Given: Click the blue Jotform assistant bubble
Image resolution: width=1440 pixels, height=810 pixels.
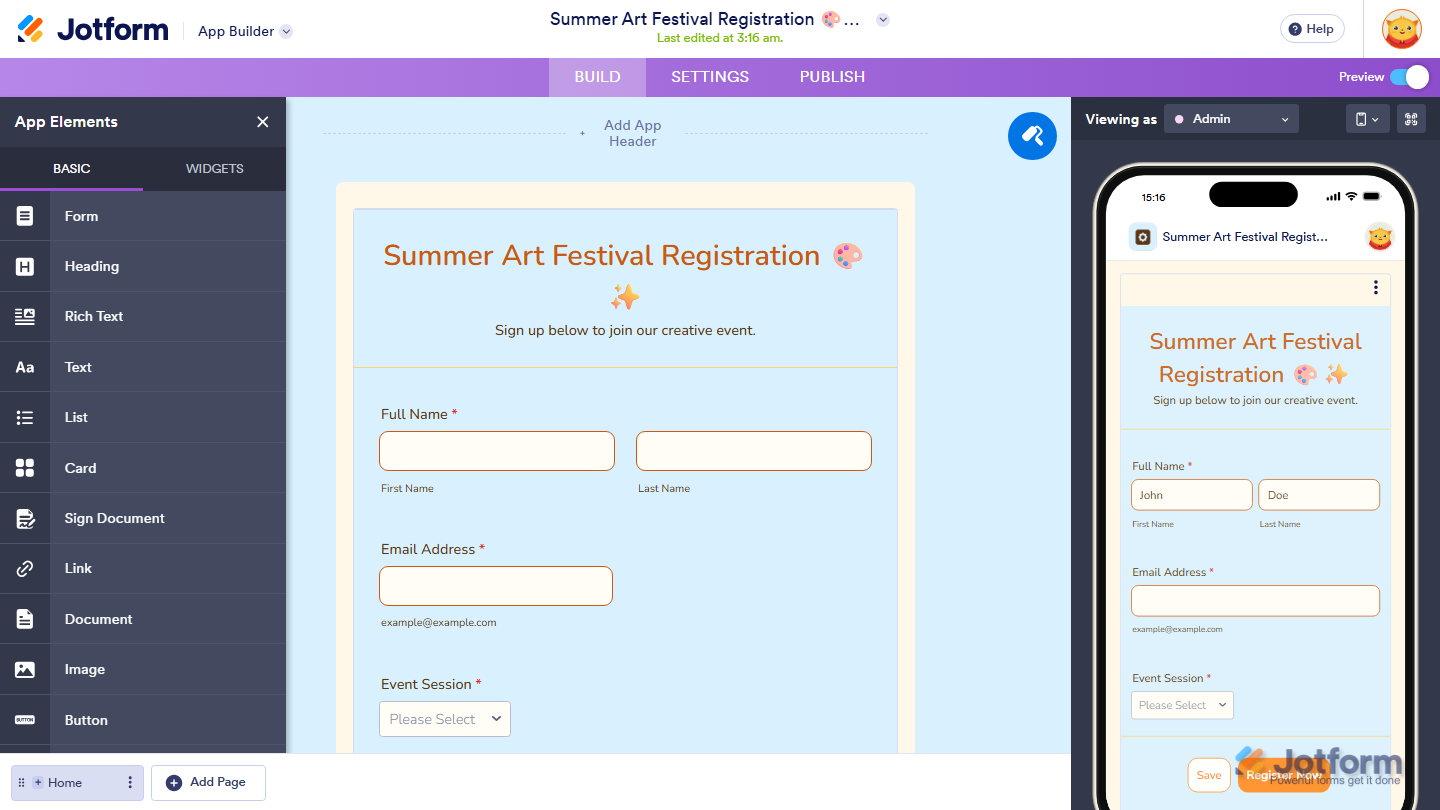Looking at the screenshot, I should (1032, 136).
